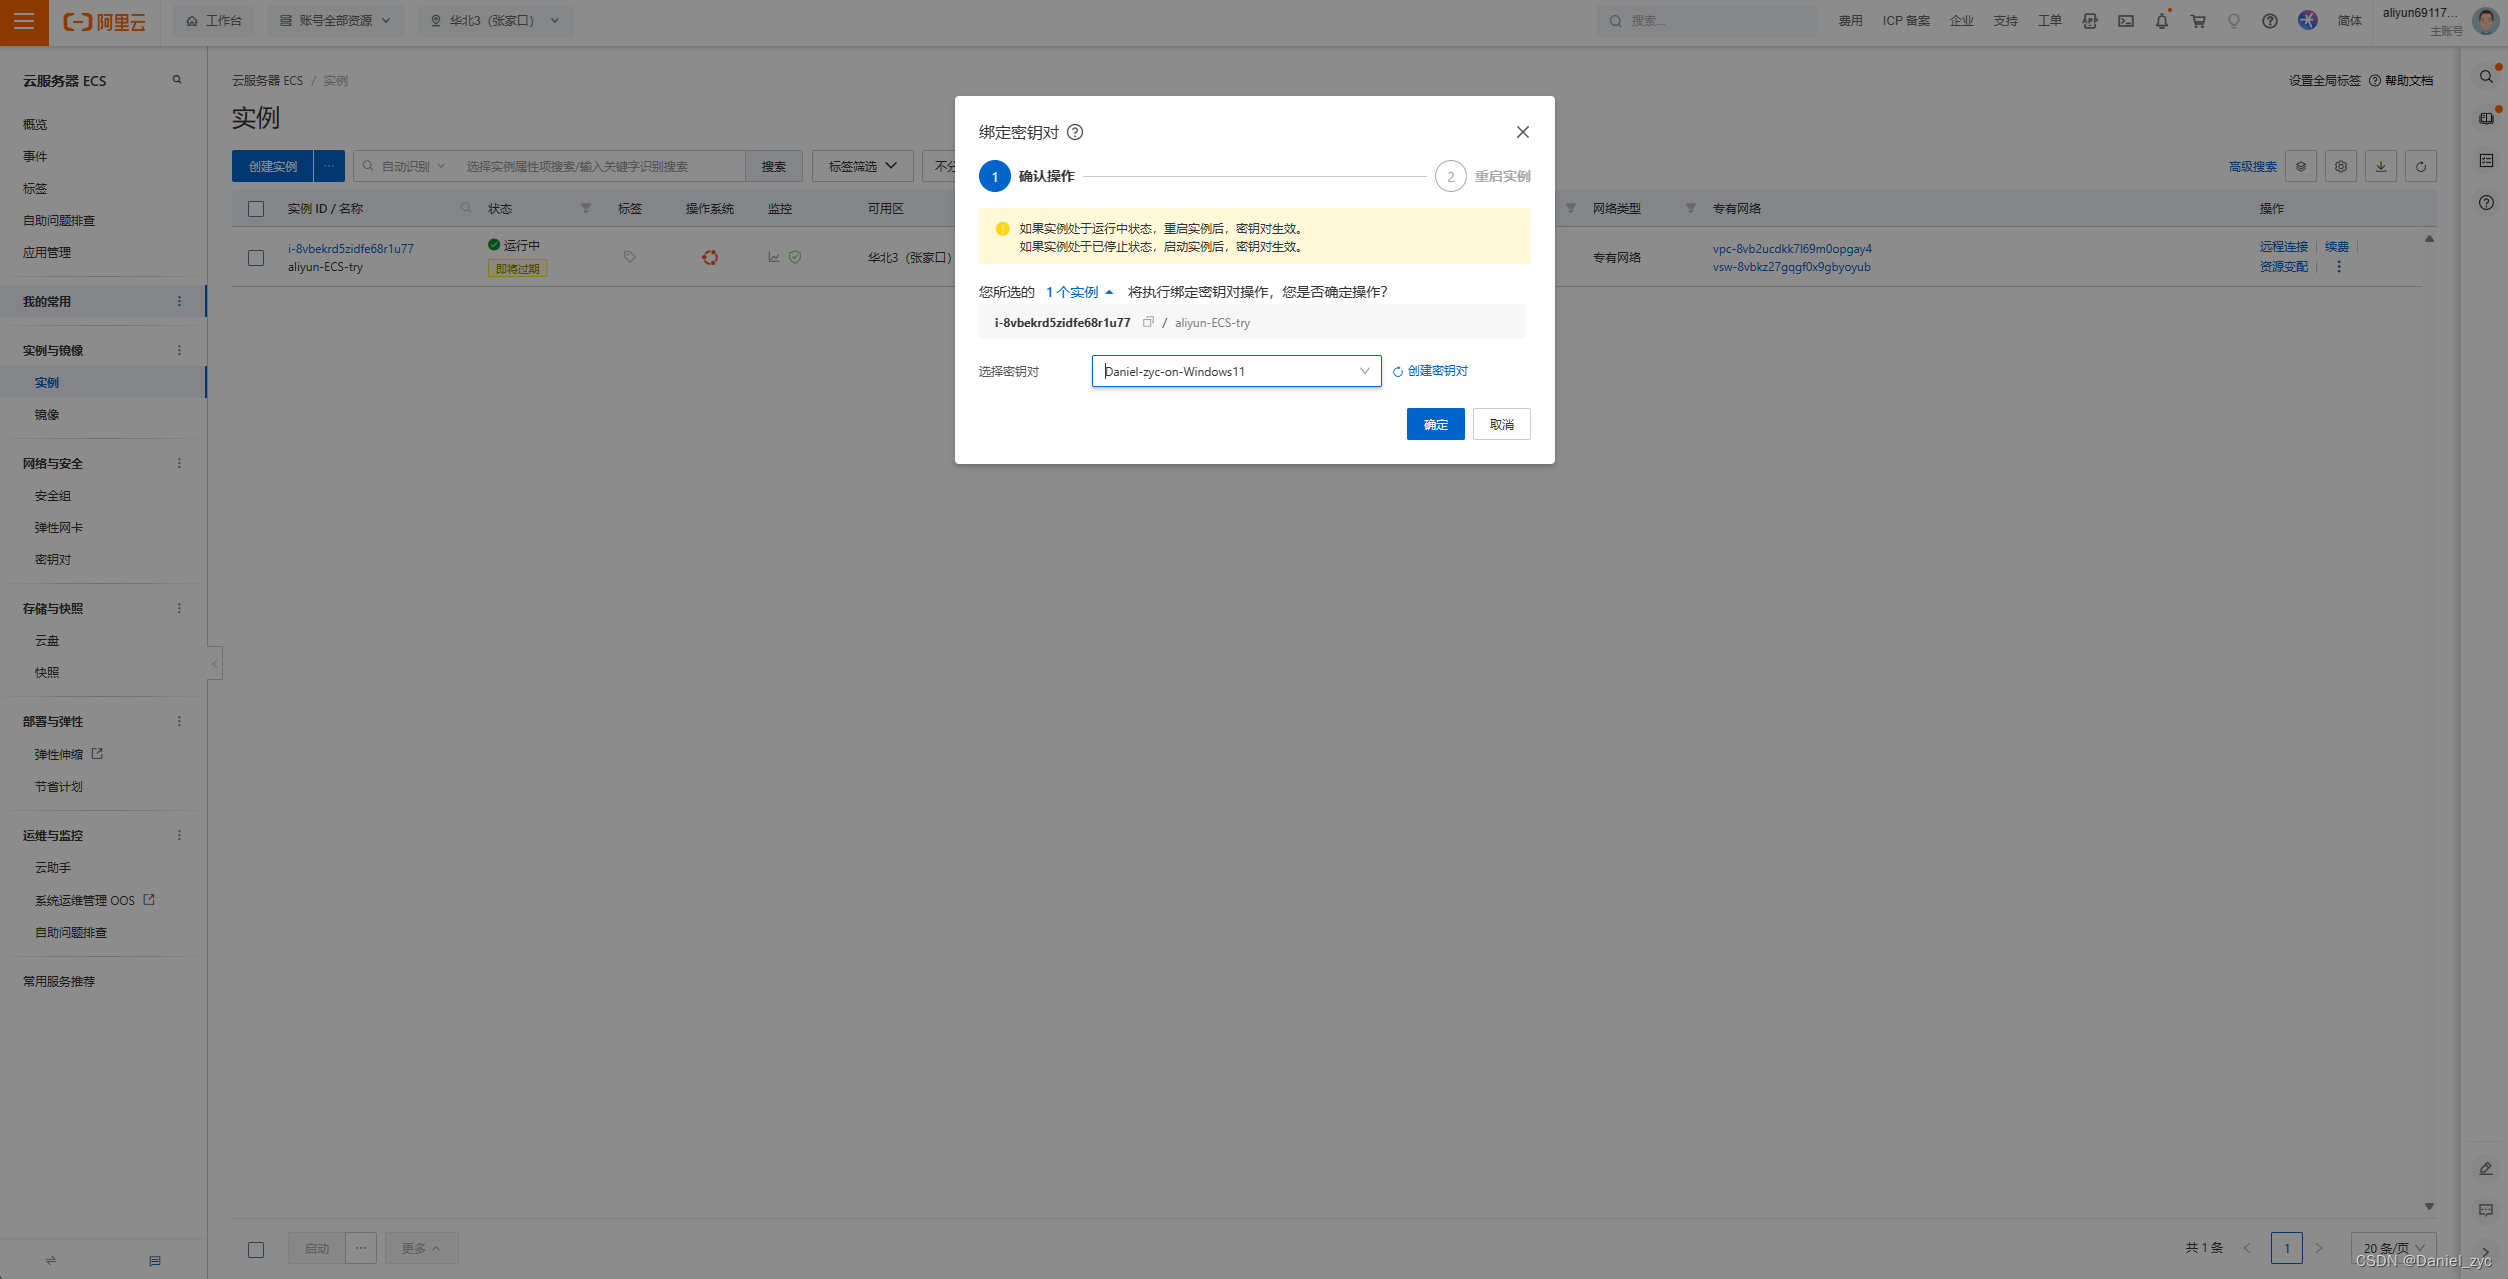
Task: Click the export download icon
Action: (2380, 167)
